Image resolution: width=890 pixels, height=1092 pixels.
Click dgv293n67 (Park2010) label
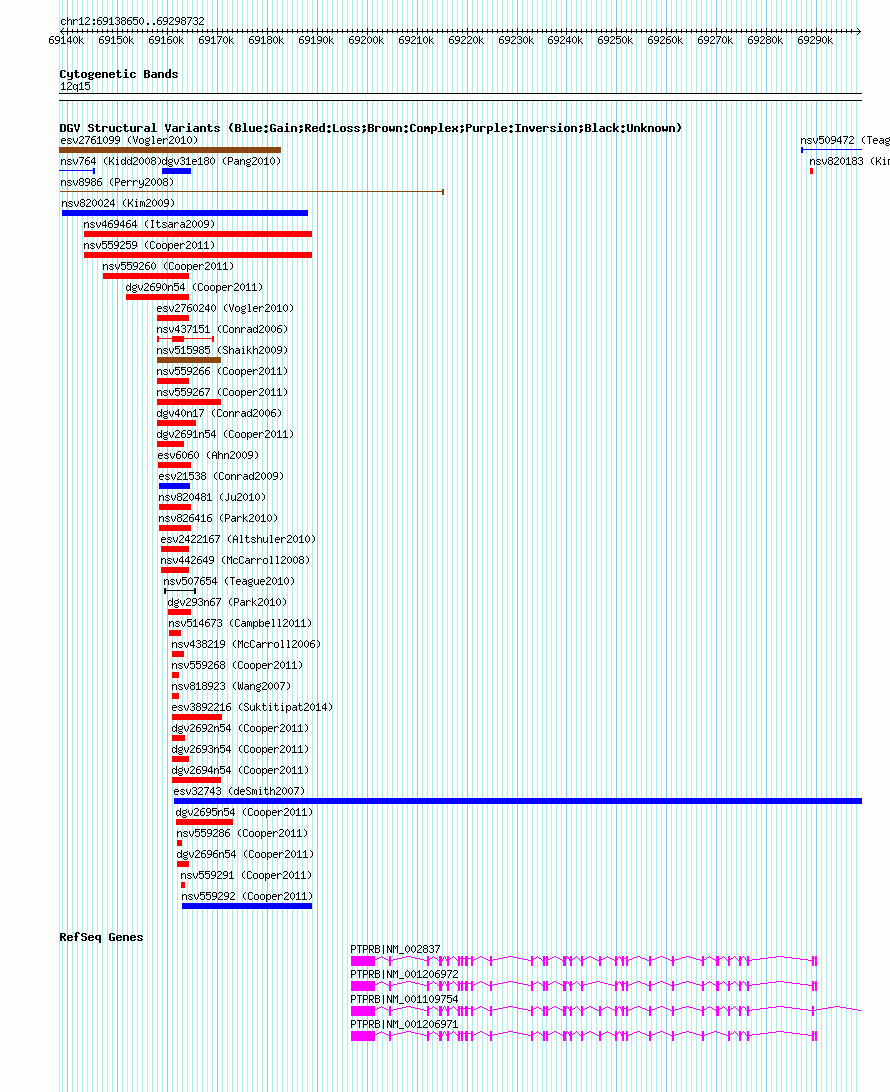(227, 601)
